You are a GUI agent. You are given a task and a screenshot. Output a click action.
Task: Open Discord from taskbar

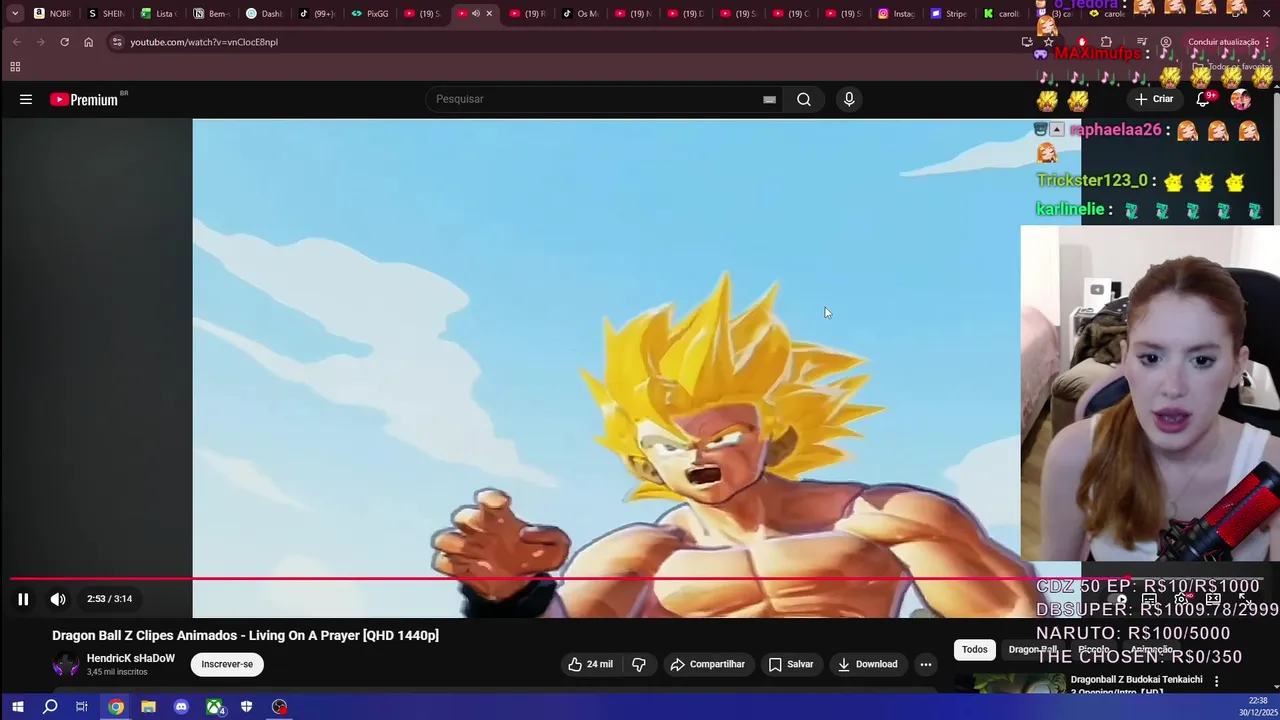point(181,707)
